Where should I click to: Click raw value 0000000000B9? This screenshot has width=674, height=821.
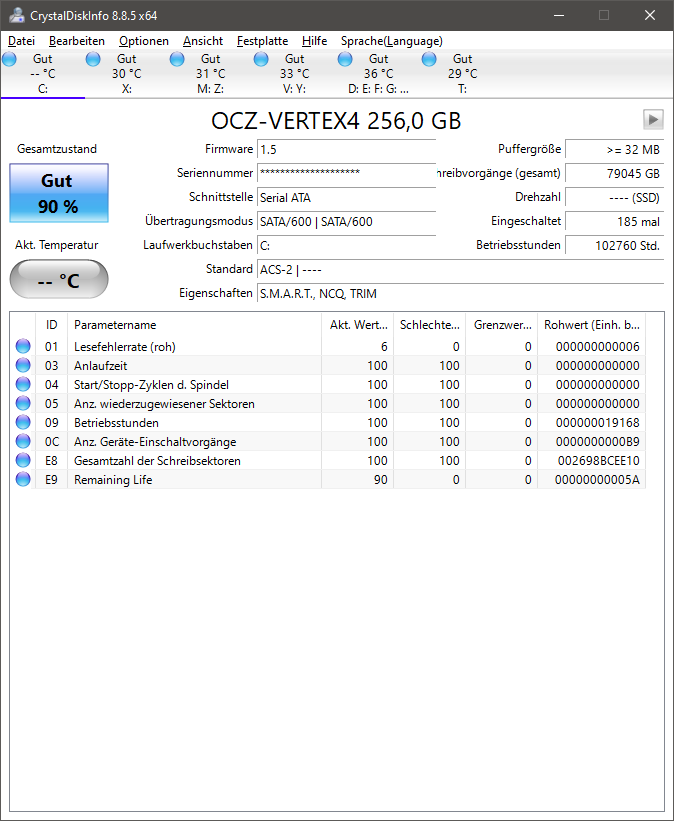[x=598, y=442]
